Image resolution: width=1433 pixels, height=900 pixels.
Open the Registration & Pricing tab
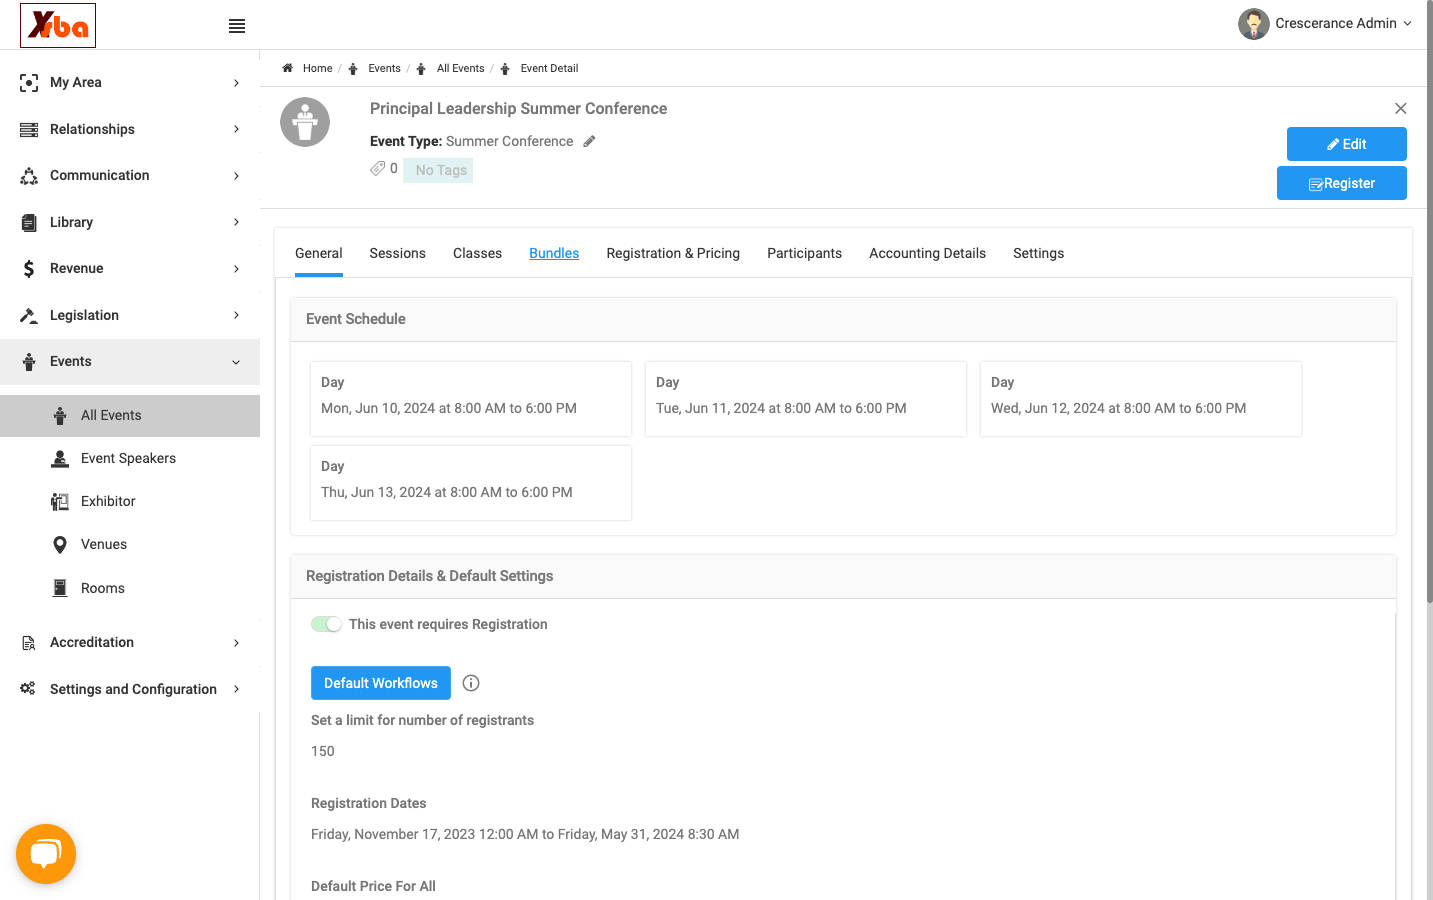point(673,253)
